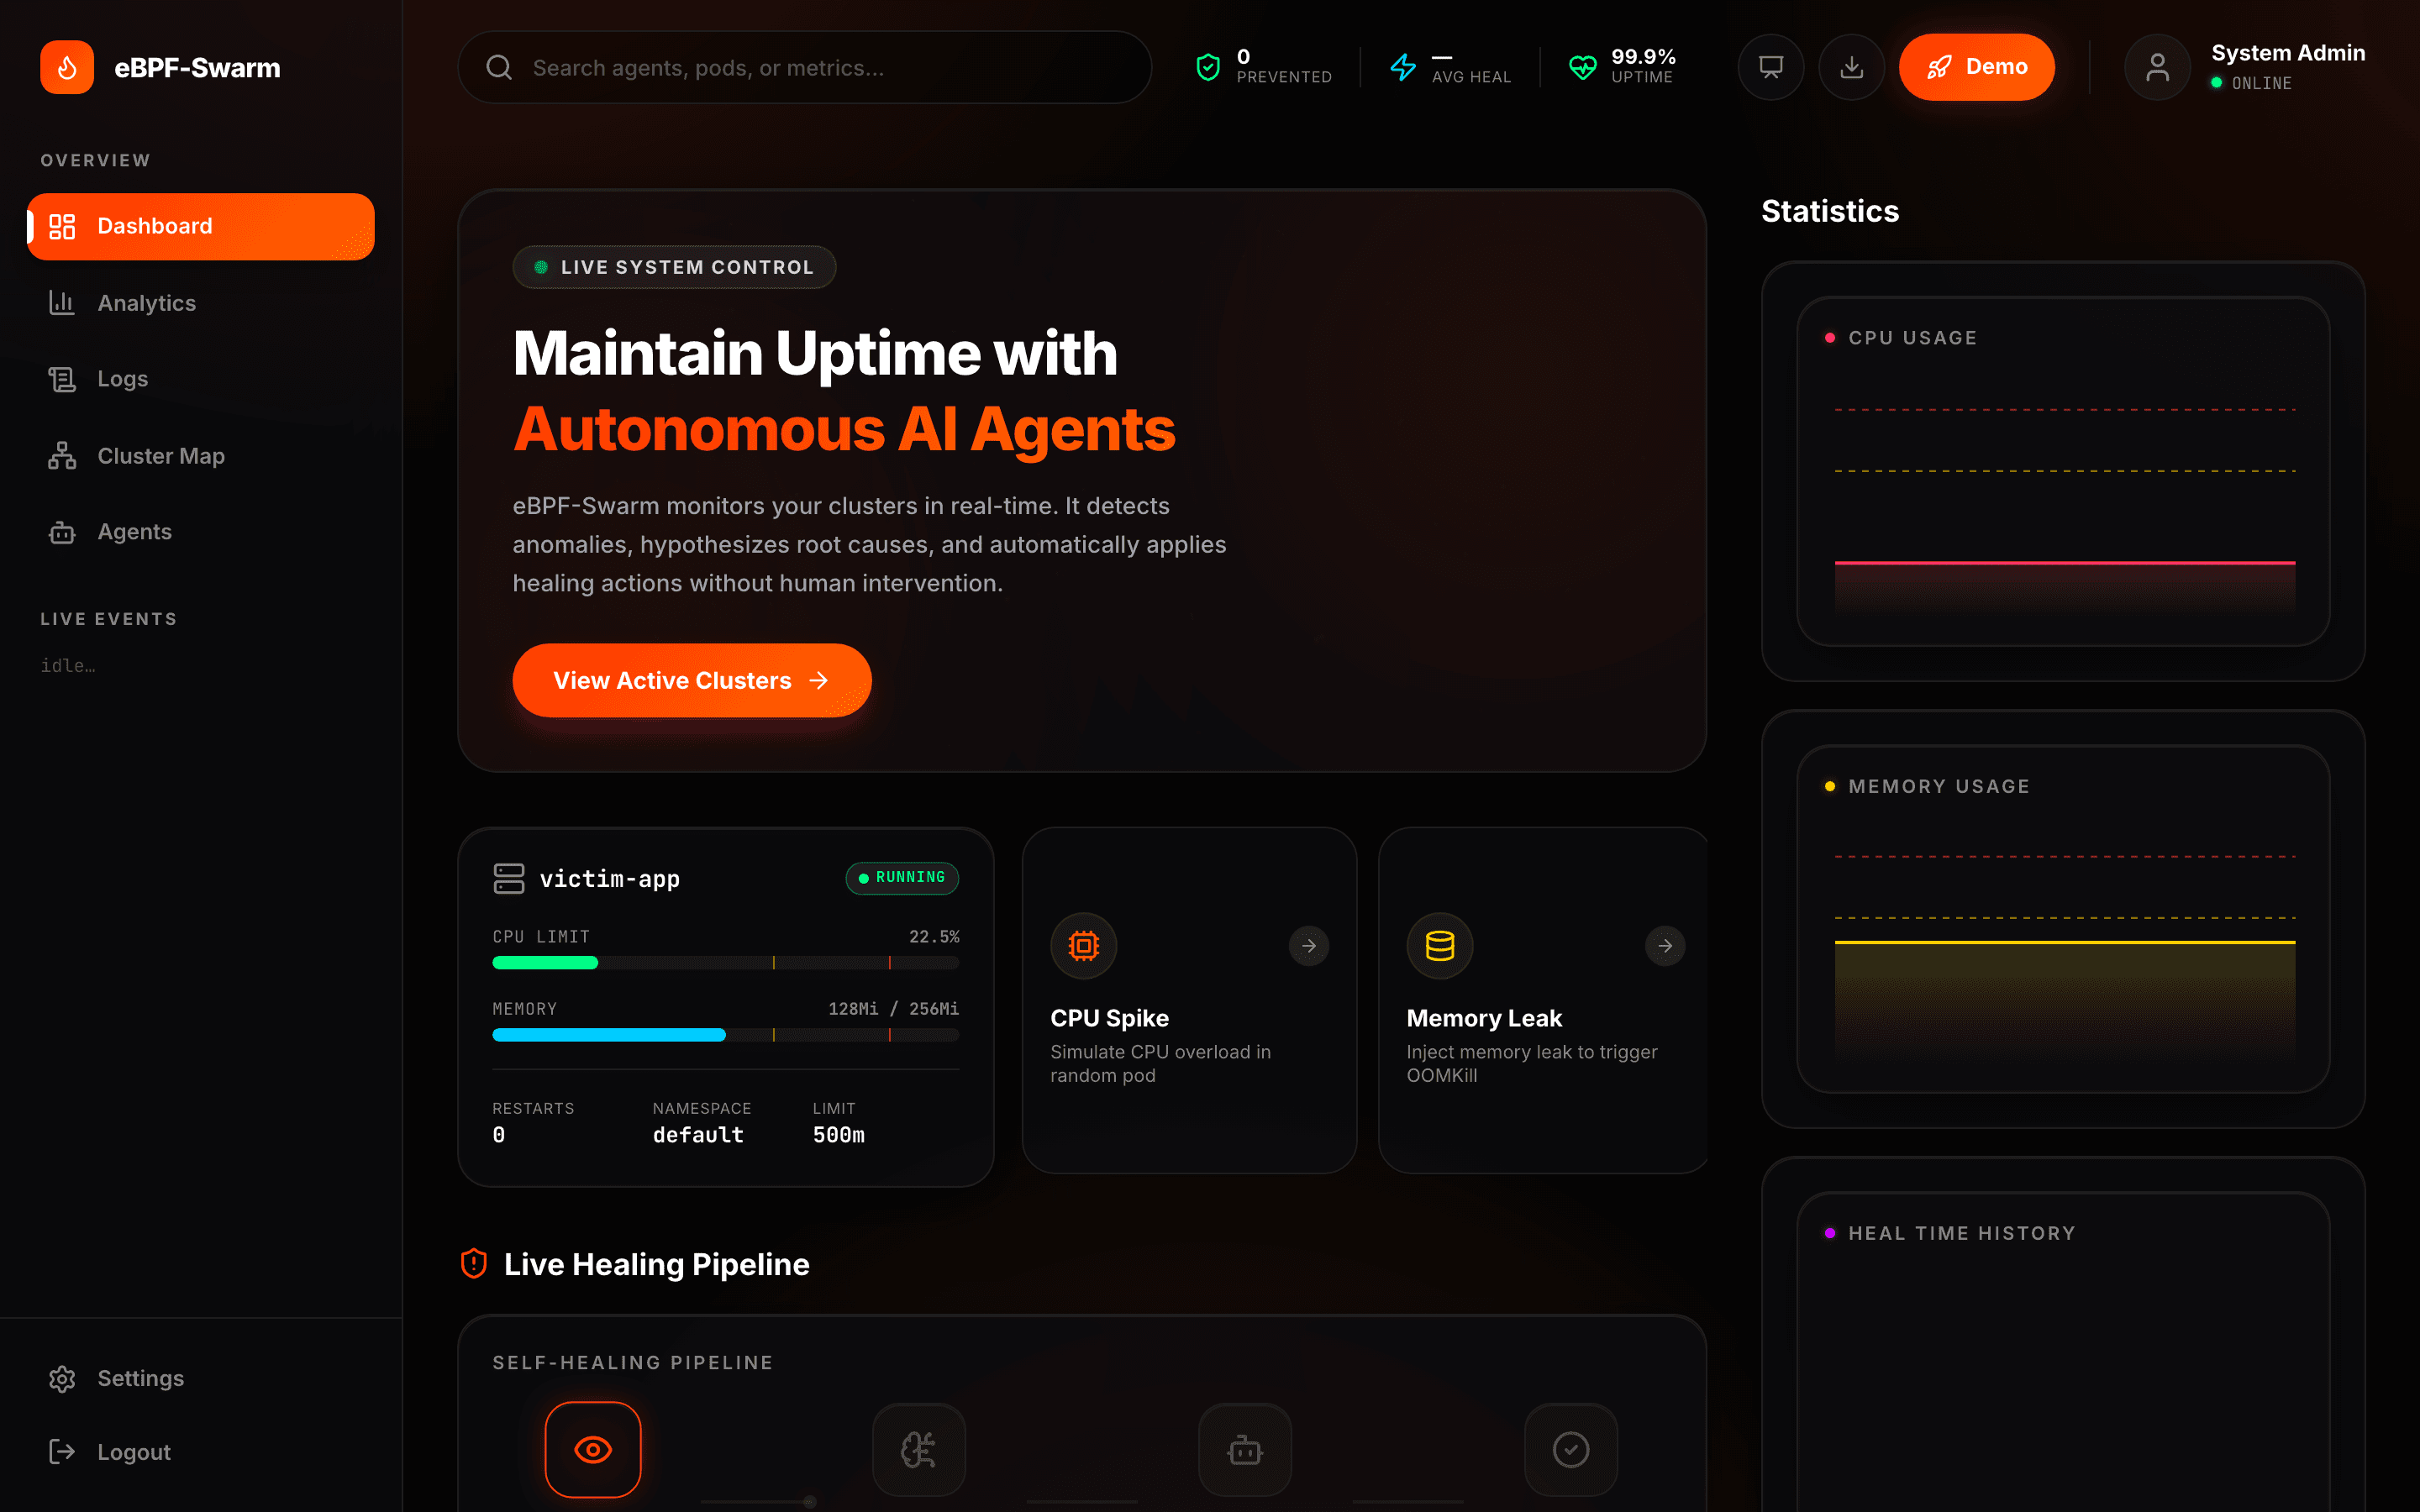The image size is (2420, 1512).
Task: Select the Memory Leak card title
Action: 1484,1018
